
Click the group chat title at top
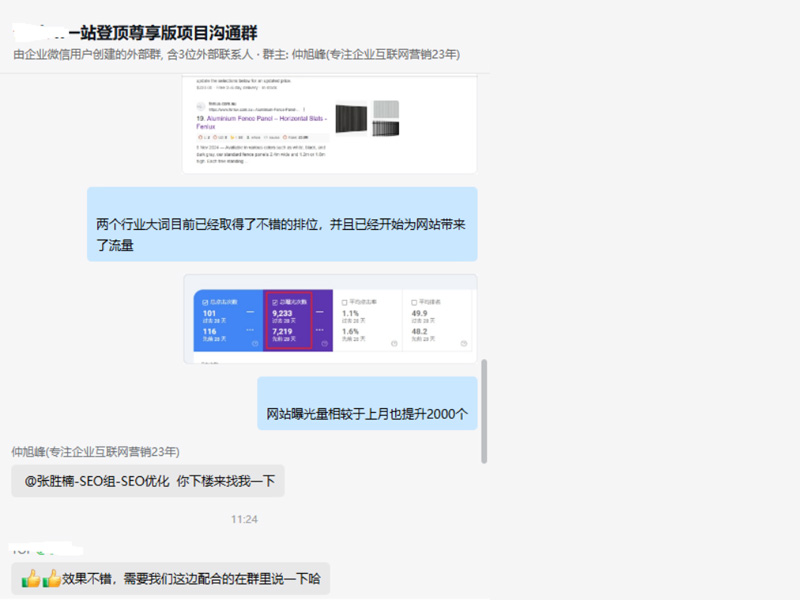(x=150, y=32)
